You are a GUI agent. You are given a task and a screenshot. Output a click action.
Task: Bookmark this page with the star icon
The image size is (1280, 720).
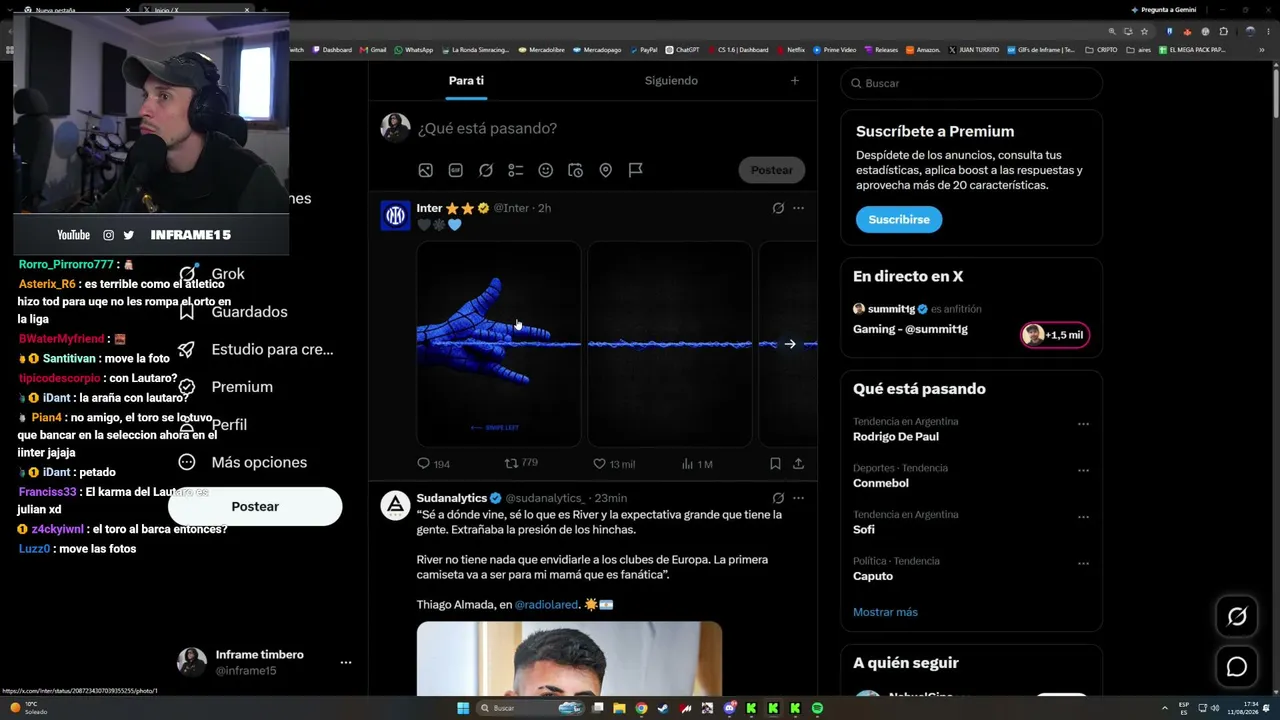coord(1144,31)
